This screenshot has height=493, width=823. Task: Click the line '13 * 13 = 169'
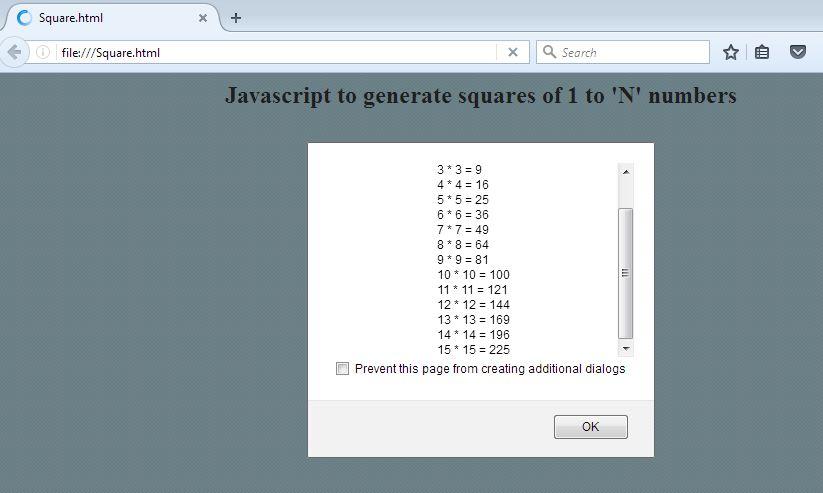tap(473, 320)
